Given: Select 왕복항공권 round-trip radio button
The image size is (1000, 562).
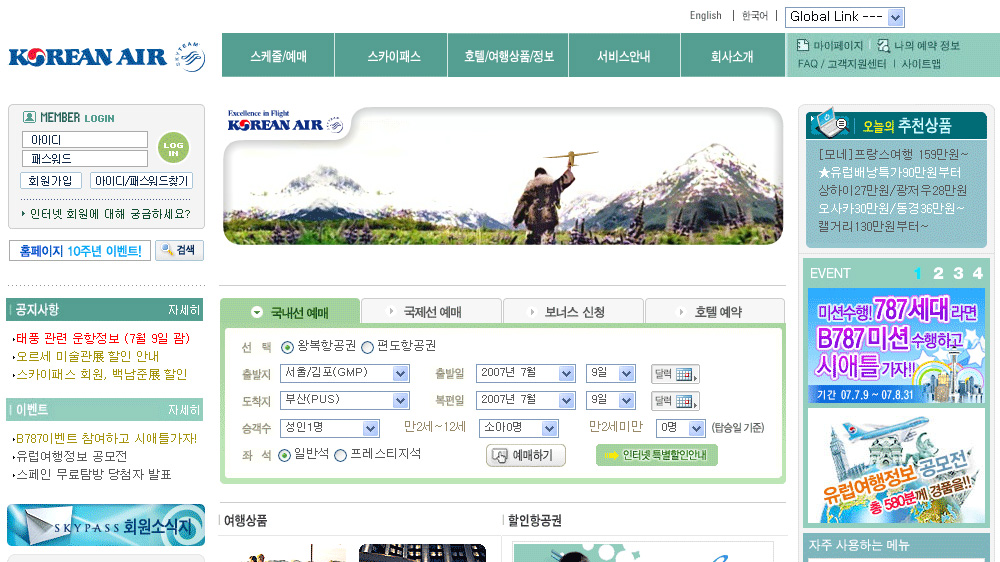Looking at the screenshot, I should coord(287,347).
